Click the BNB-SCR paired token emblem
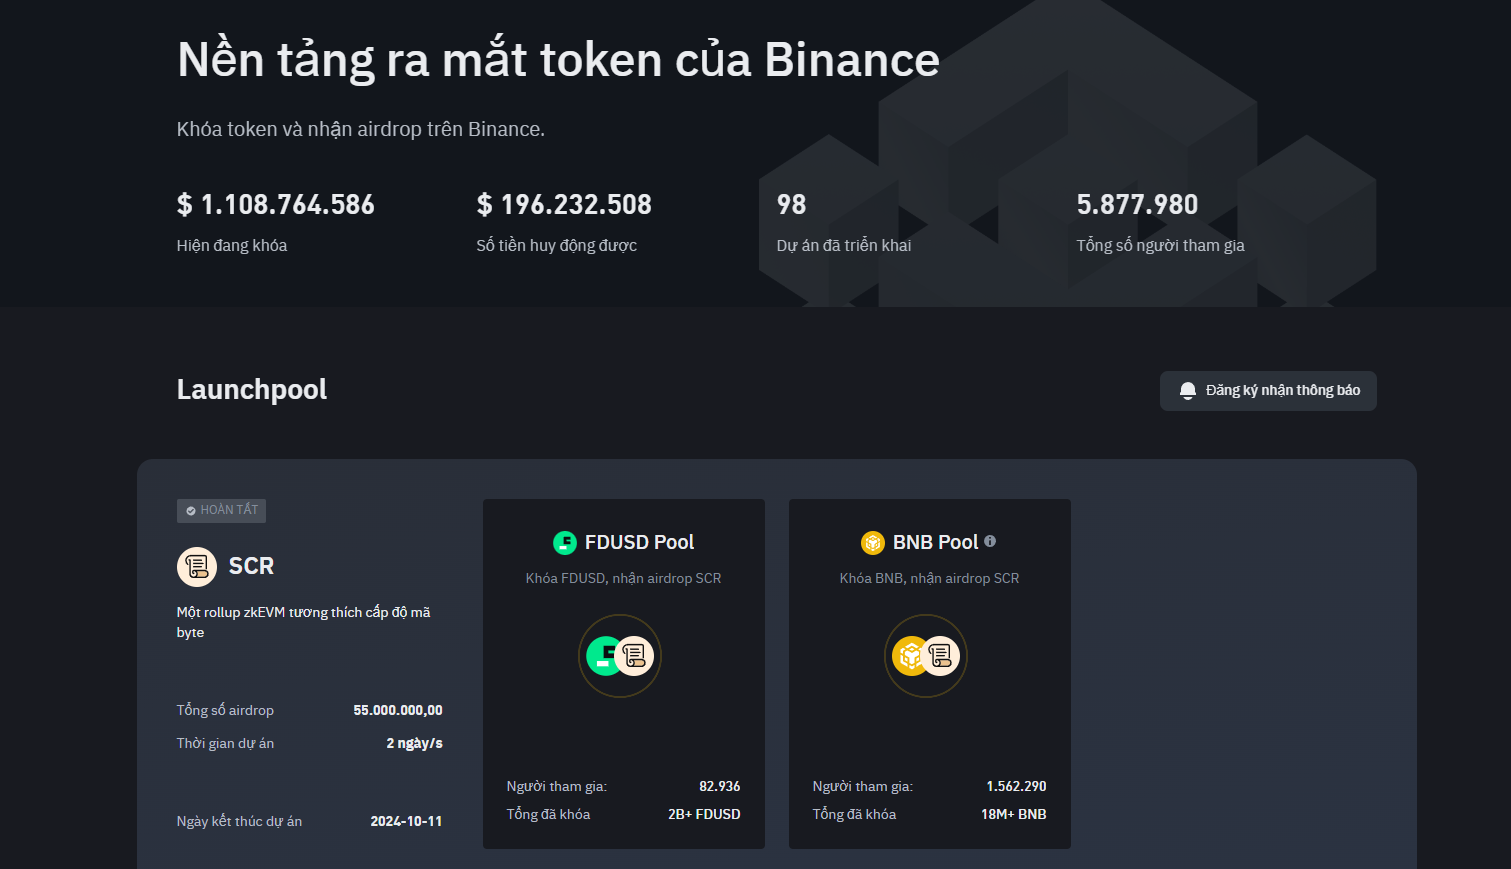 pyautogui.click(x=926, y=656)
